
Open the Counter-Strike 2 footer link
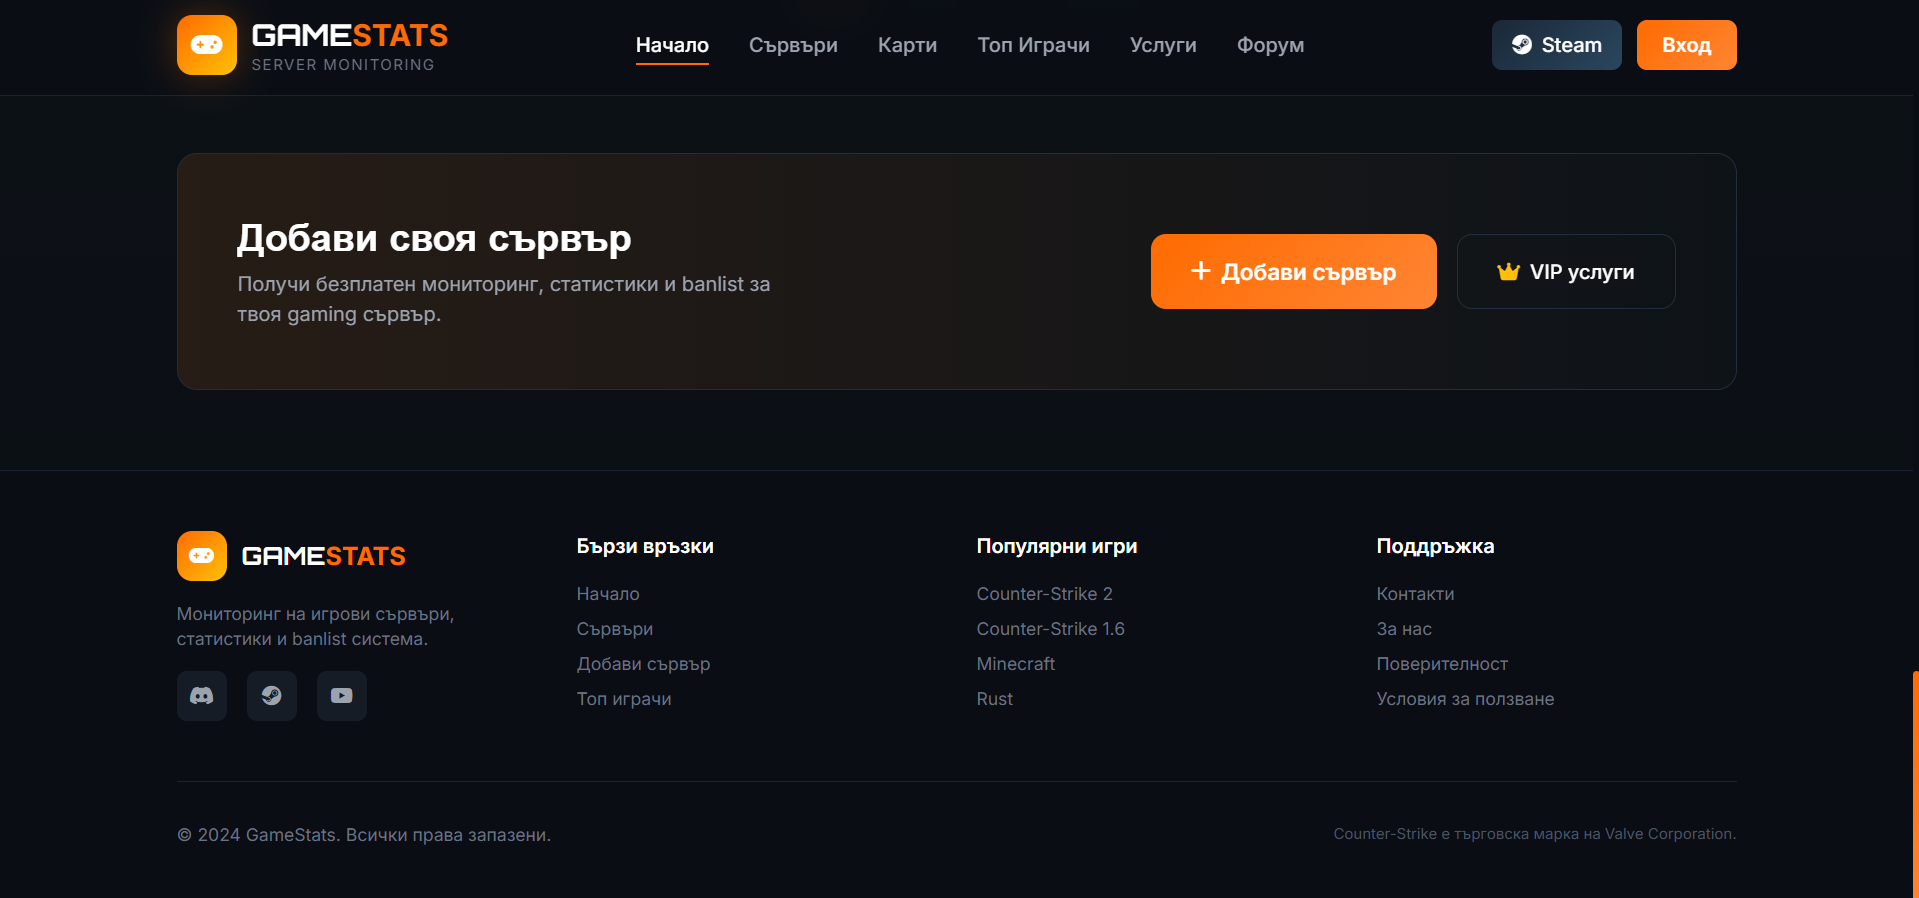tap(1044, 594)
